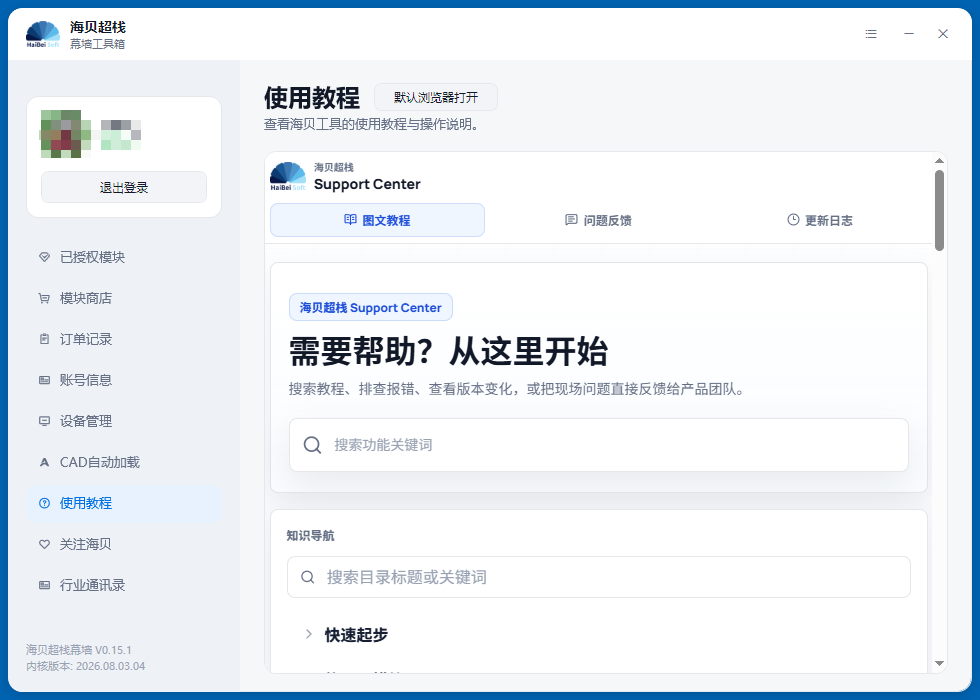Click the 知识导航 heading
Image resolution: width=980 pixels, height=700 pixels.
[311, 536]
